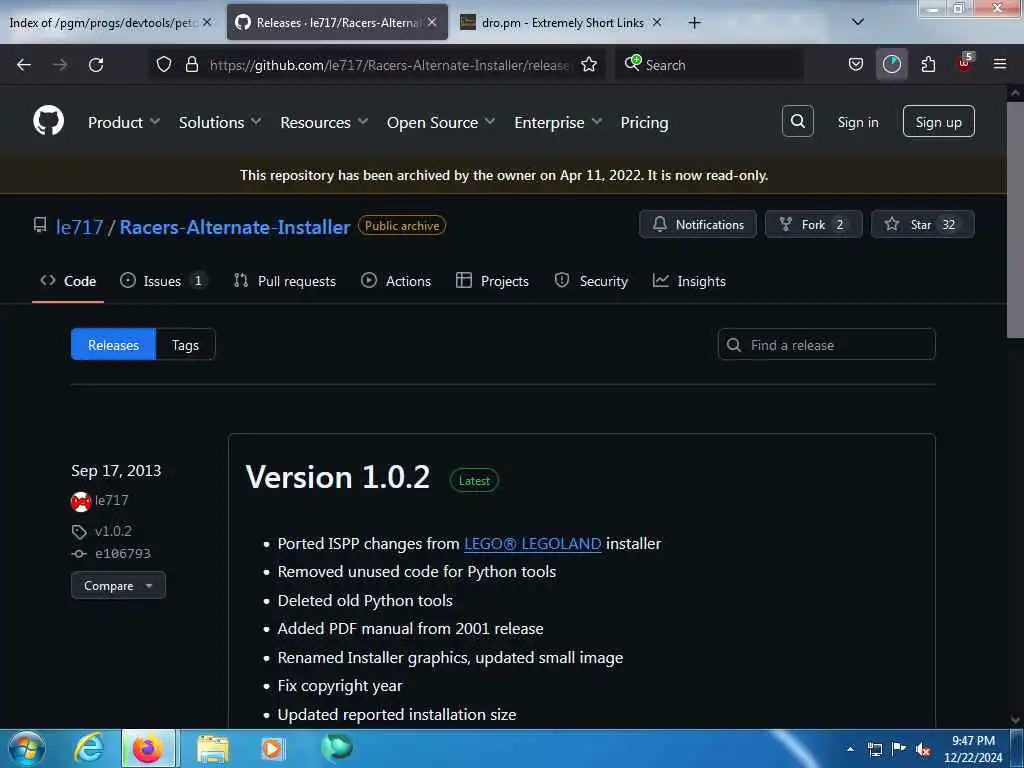Open the Windows Start menu
Screen dimensions: 1024x768
coord(27,749)
